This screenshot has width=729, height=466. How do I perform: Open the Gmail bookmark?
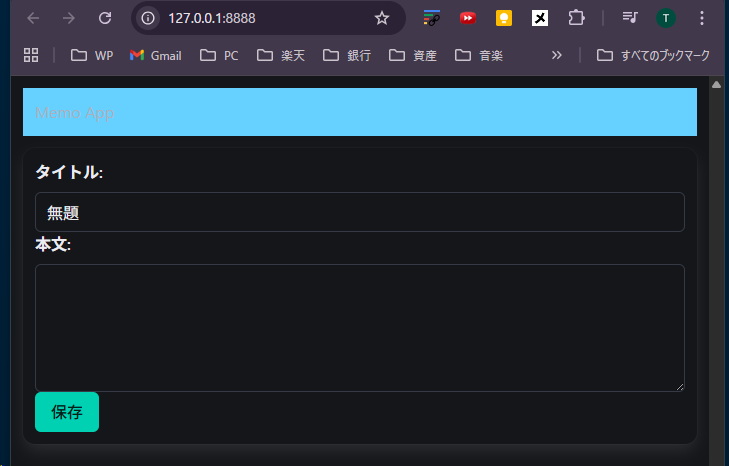(x=156, y=55)
